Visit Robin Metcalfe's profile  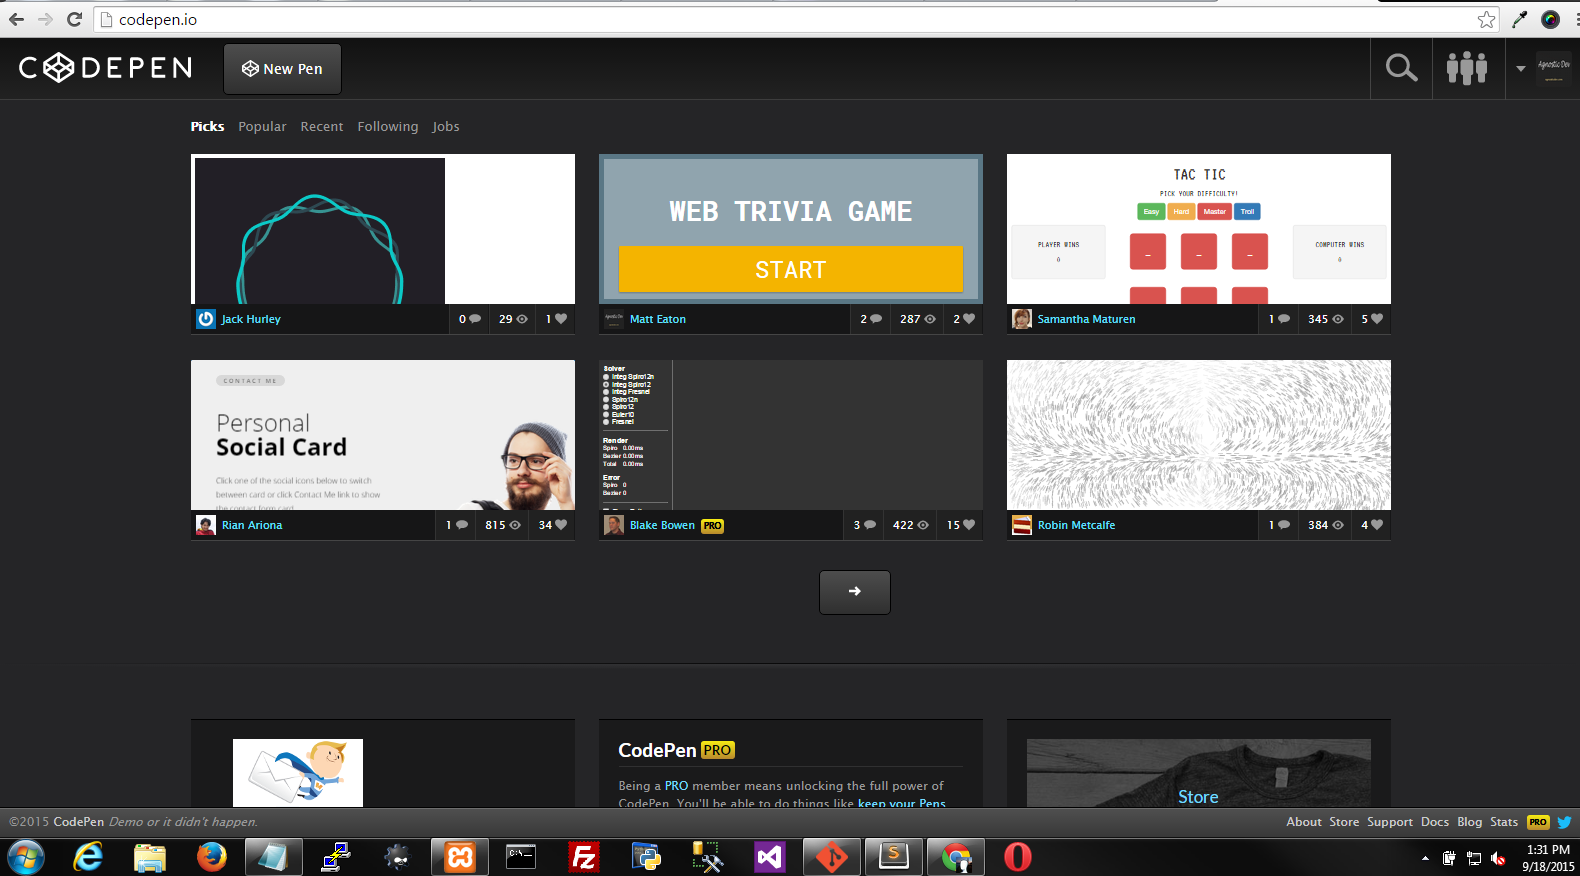pos(1076,525)
